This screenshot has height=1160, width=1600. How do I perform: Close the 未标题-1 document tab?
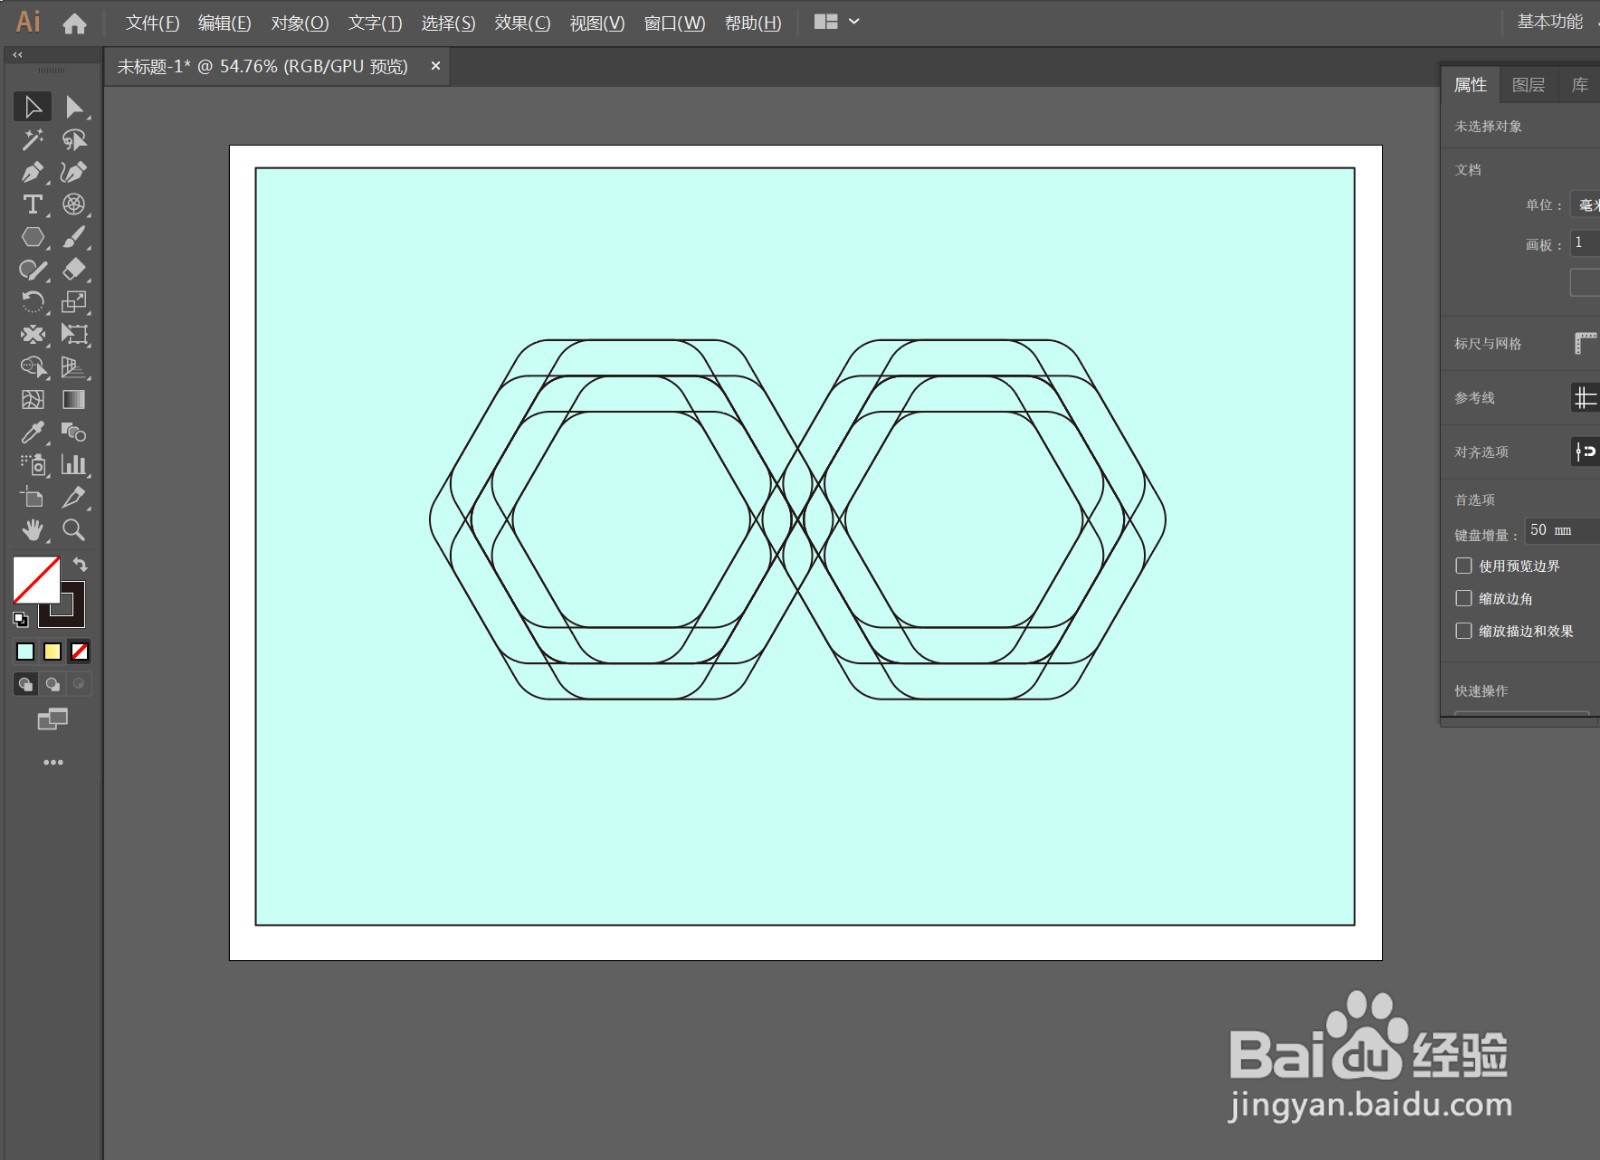(x=435, y=66)
